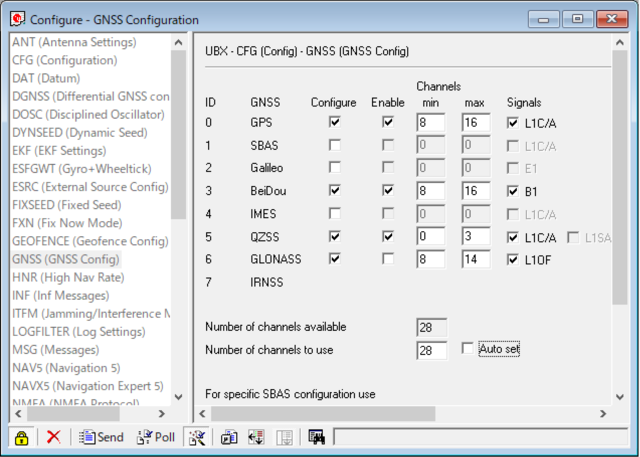640x457 pixels.
Task: Select CFG (Configuration) in the list
Action: click(64, 60)
